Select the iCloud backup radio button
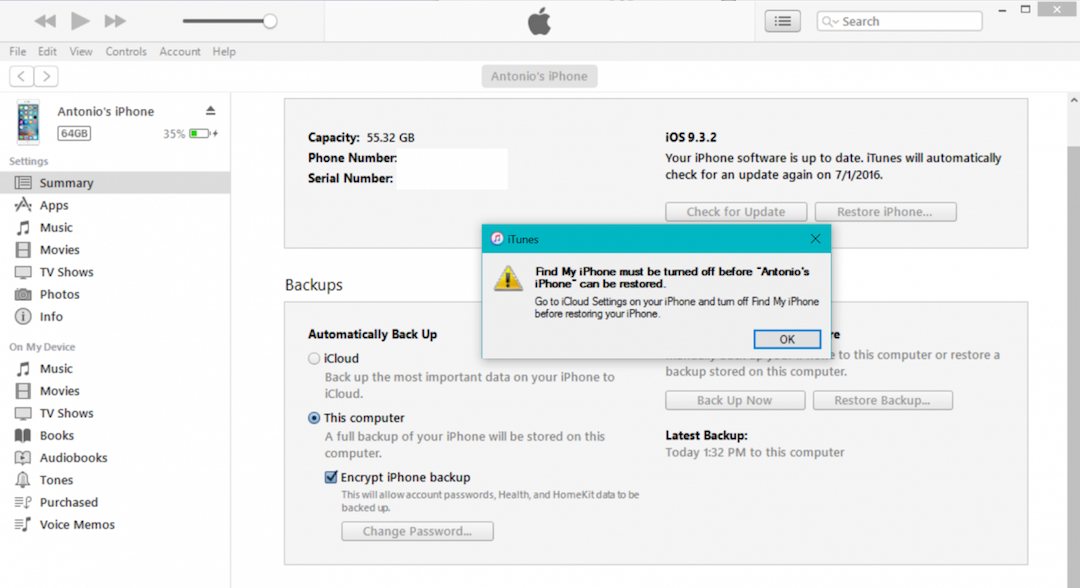 (x=314, y=358)
